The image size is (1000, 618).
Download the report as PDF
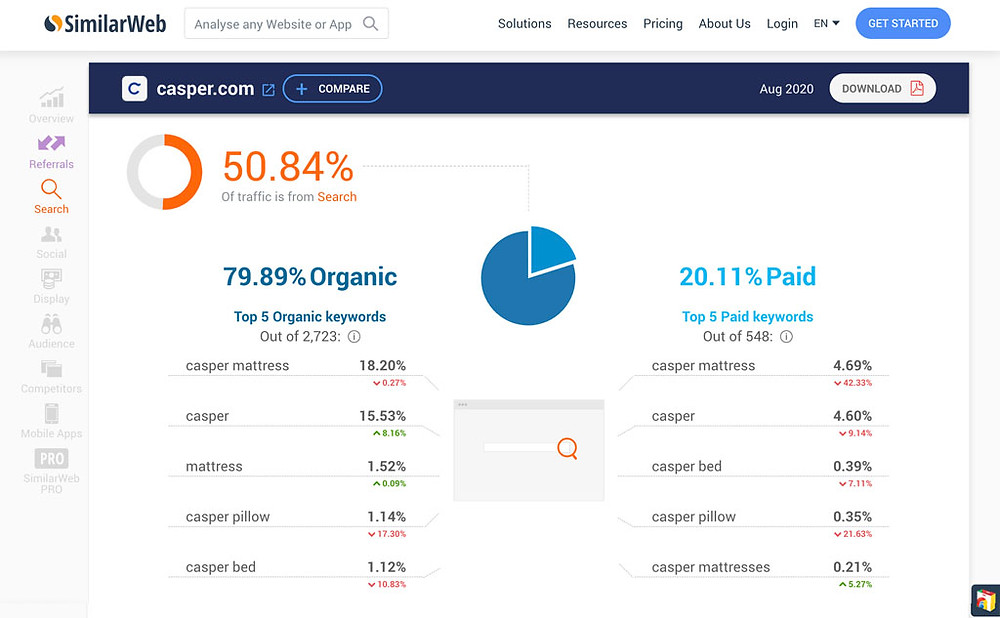(x=883, y=89)
